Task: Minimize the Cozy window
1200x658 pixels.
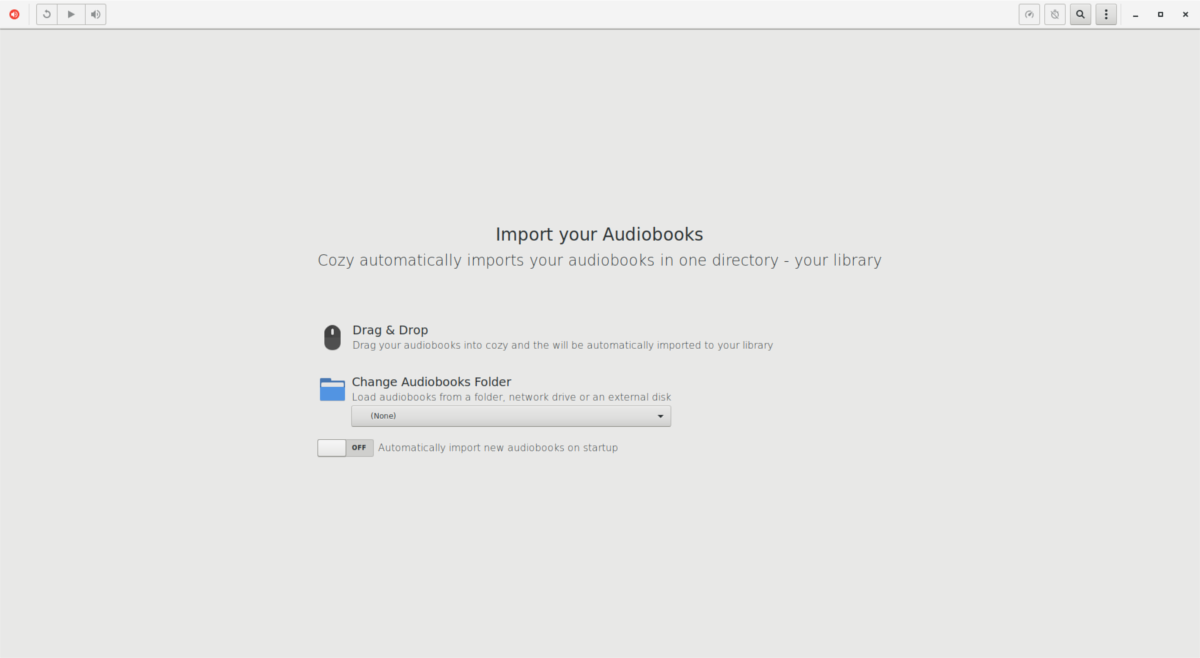Action: (1136, 15)
